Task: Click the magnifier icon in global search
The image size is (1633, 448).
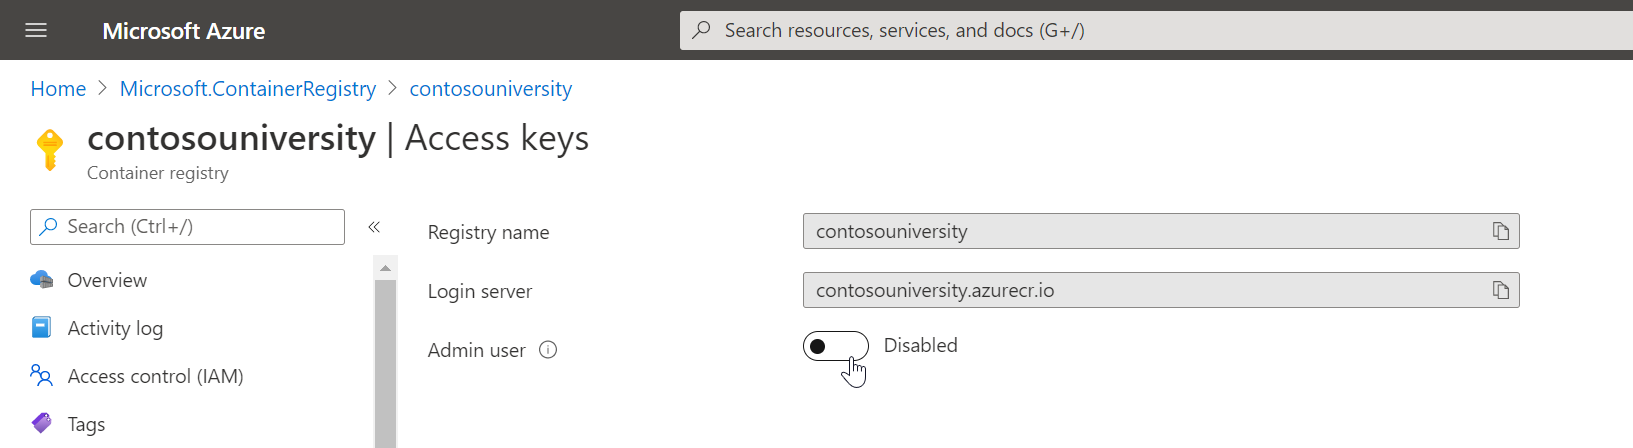Action: [702, 30]
